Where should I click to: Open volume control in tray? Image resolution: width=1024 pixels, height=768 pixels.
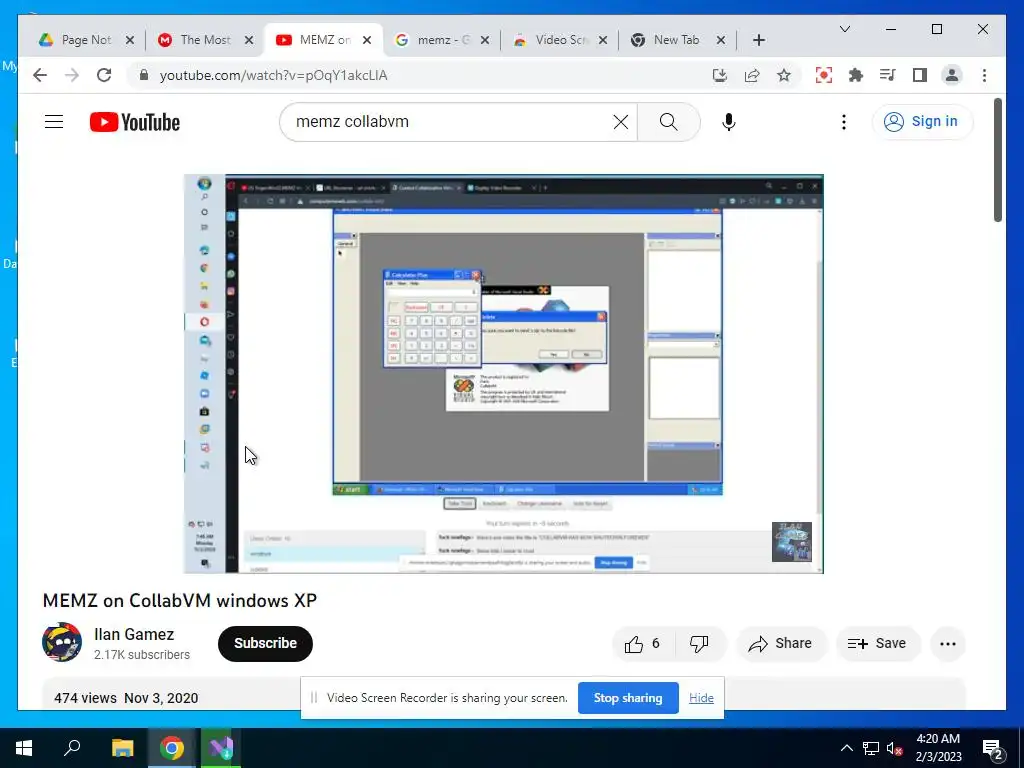coord(895,748)
